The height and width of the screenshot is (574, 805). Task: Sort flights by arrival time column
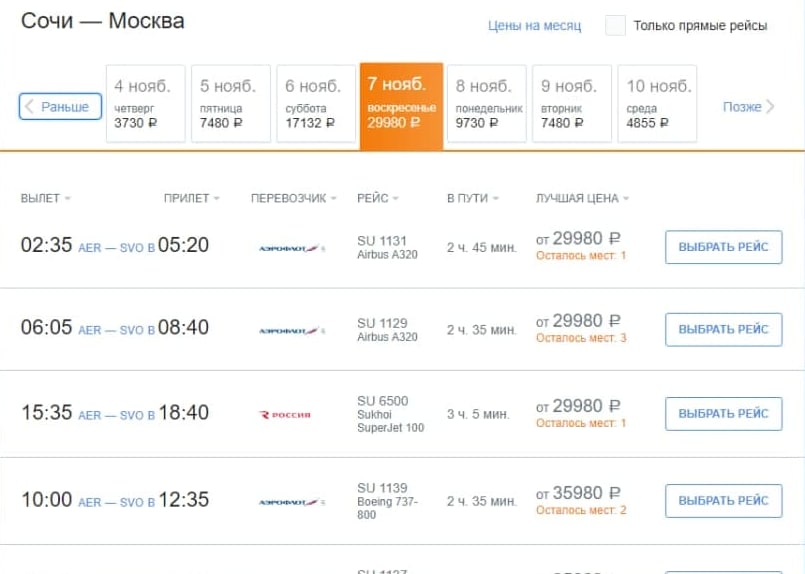pyautogui.click(x=191, y=198)
